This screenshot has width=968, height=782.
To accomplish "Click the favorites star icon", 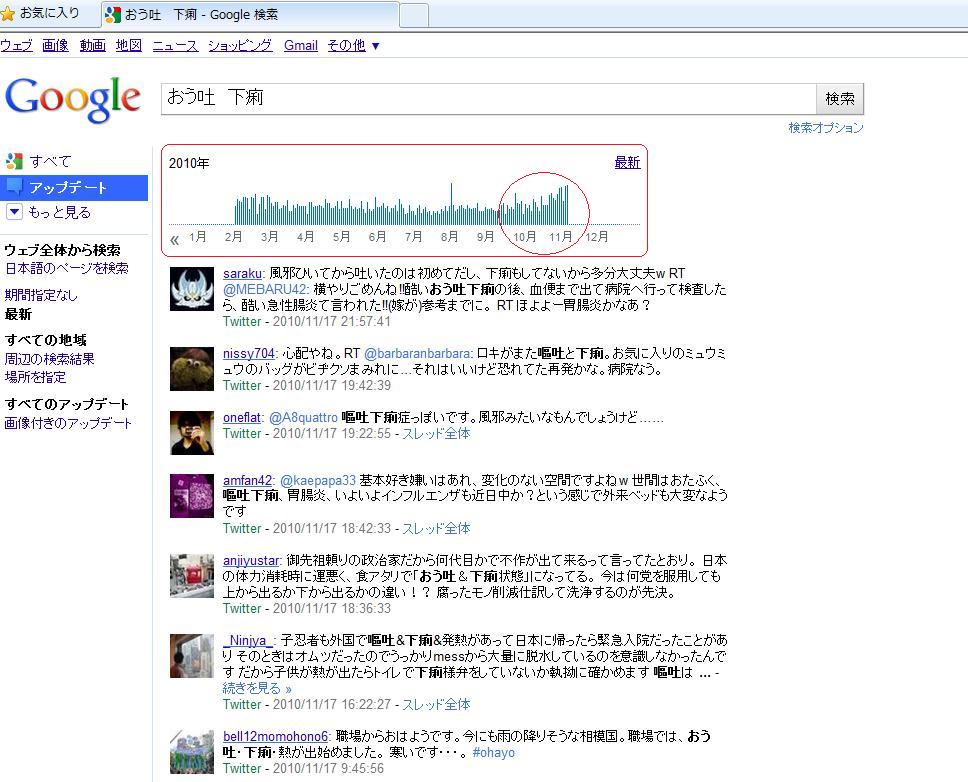I will click(7, 13).
